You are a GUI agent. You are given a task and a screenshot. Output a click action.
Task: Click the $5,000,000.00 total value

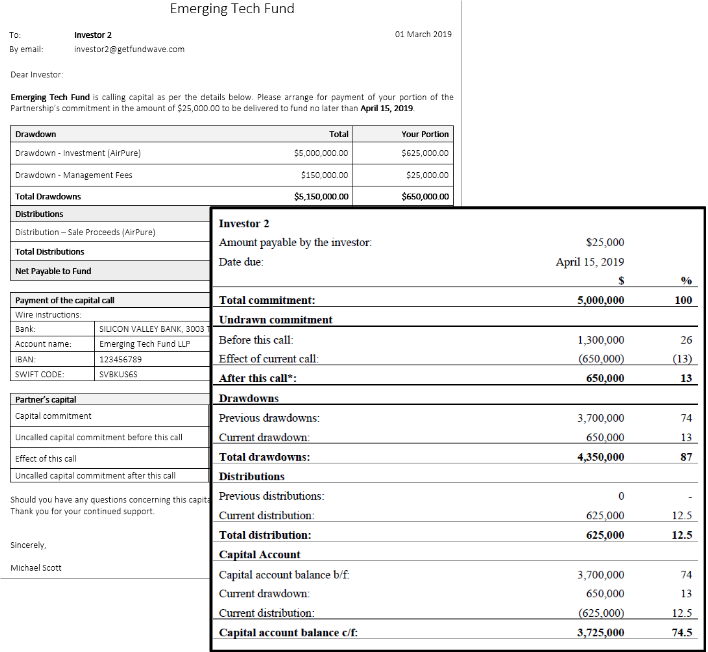(321, 154)
